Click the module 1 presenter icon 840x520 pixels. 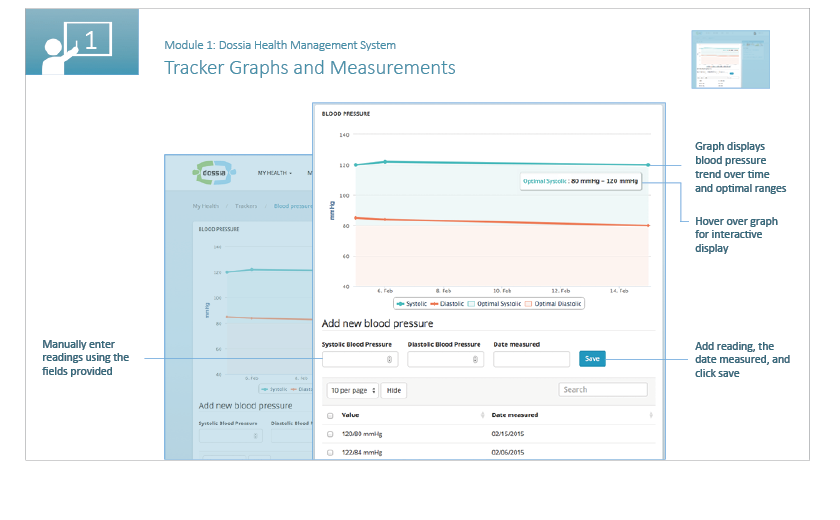click(x=82, y=42)
